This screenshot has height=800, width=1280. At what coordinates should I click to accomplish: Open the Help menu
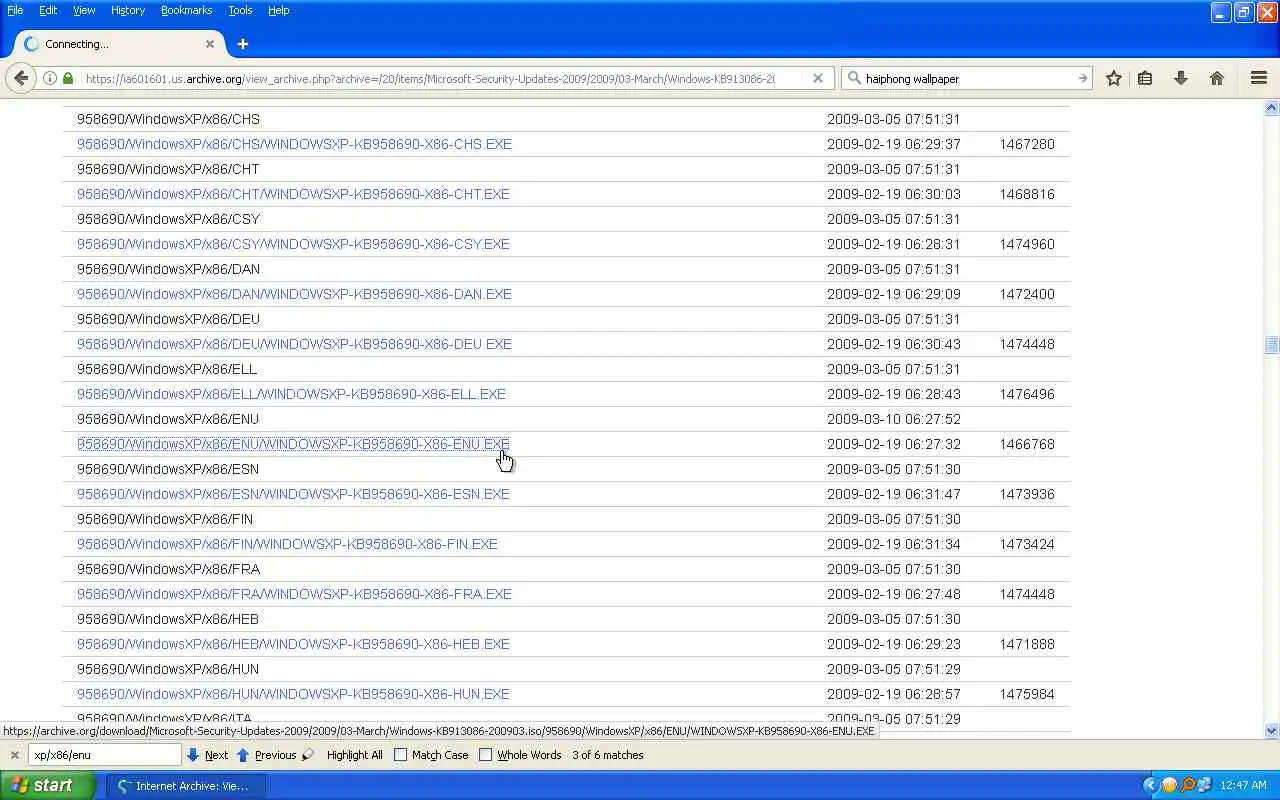pos(278,10)
